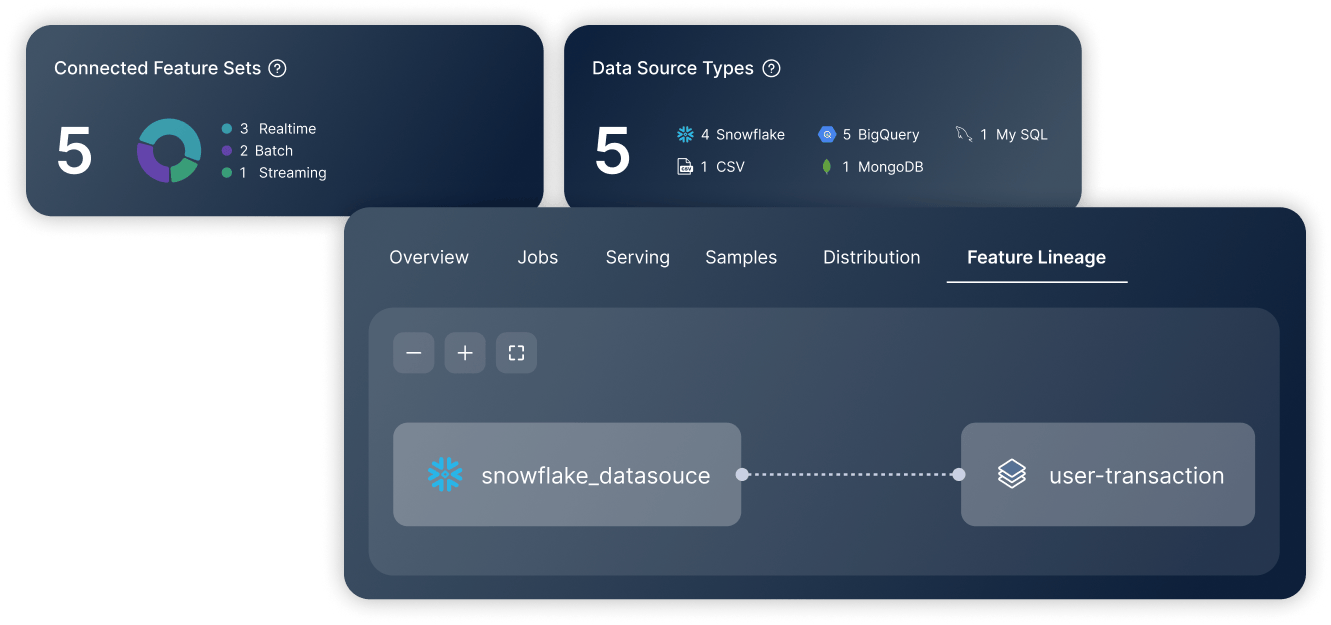The image size is (1331, 625).
Task: Open the Distribution tab
Action: (871, 257)
